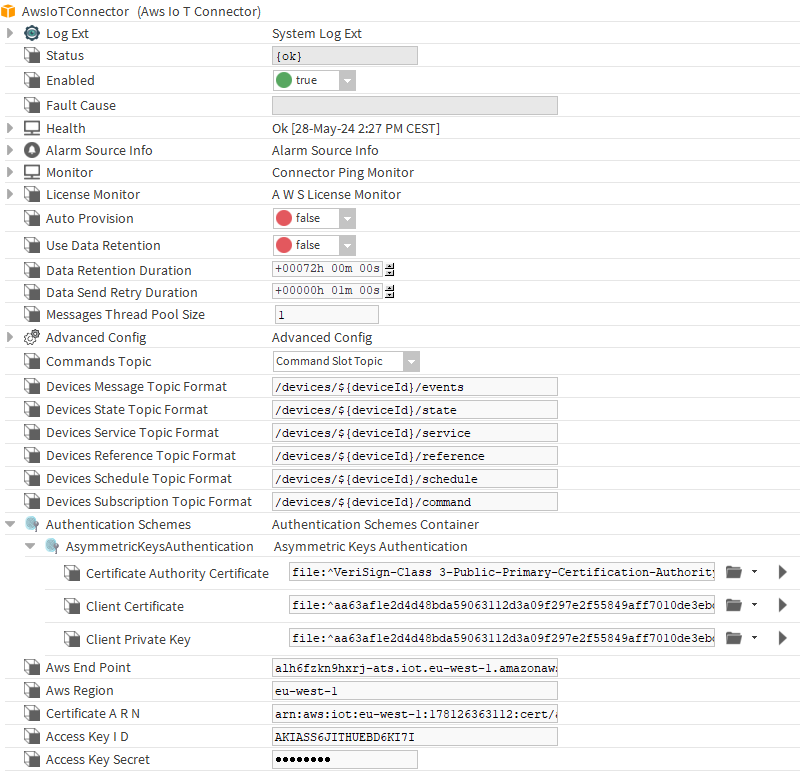Open the Enabled true/false dropdown

tap(347, 81)
